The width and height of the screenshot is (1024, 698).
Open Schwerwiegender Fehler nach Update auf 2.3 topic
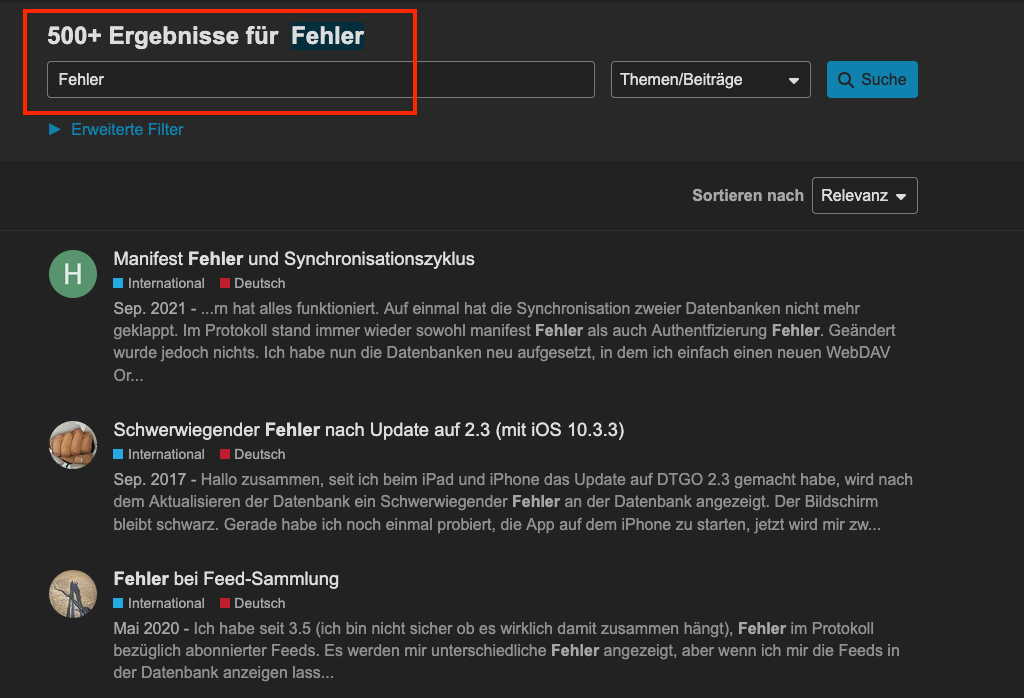369,430
